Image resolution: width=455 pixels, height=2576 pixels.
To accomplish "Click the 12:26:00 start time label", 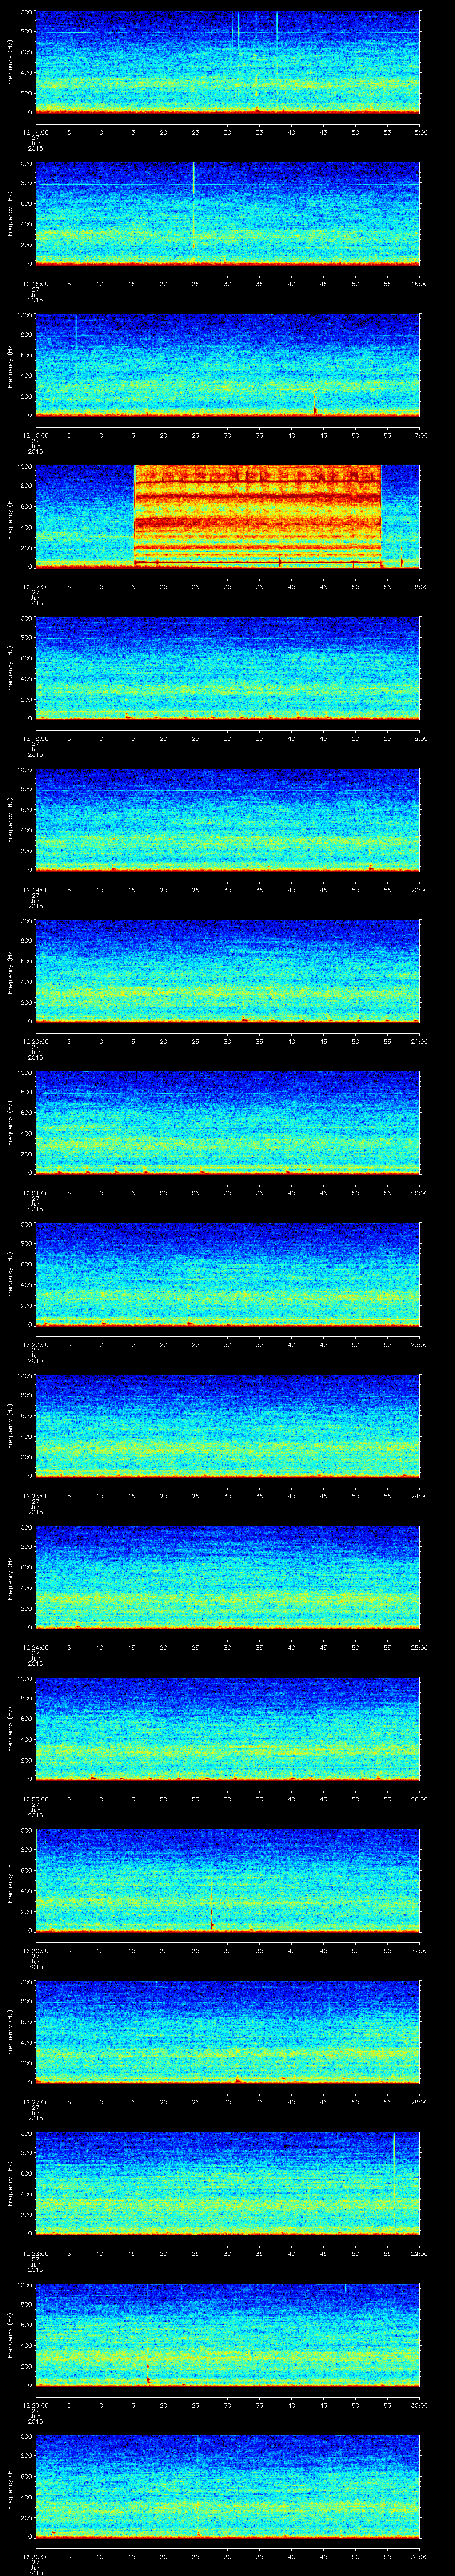I will [x=36, y=1950].
